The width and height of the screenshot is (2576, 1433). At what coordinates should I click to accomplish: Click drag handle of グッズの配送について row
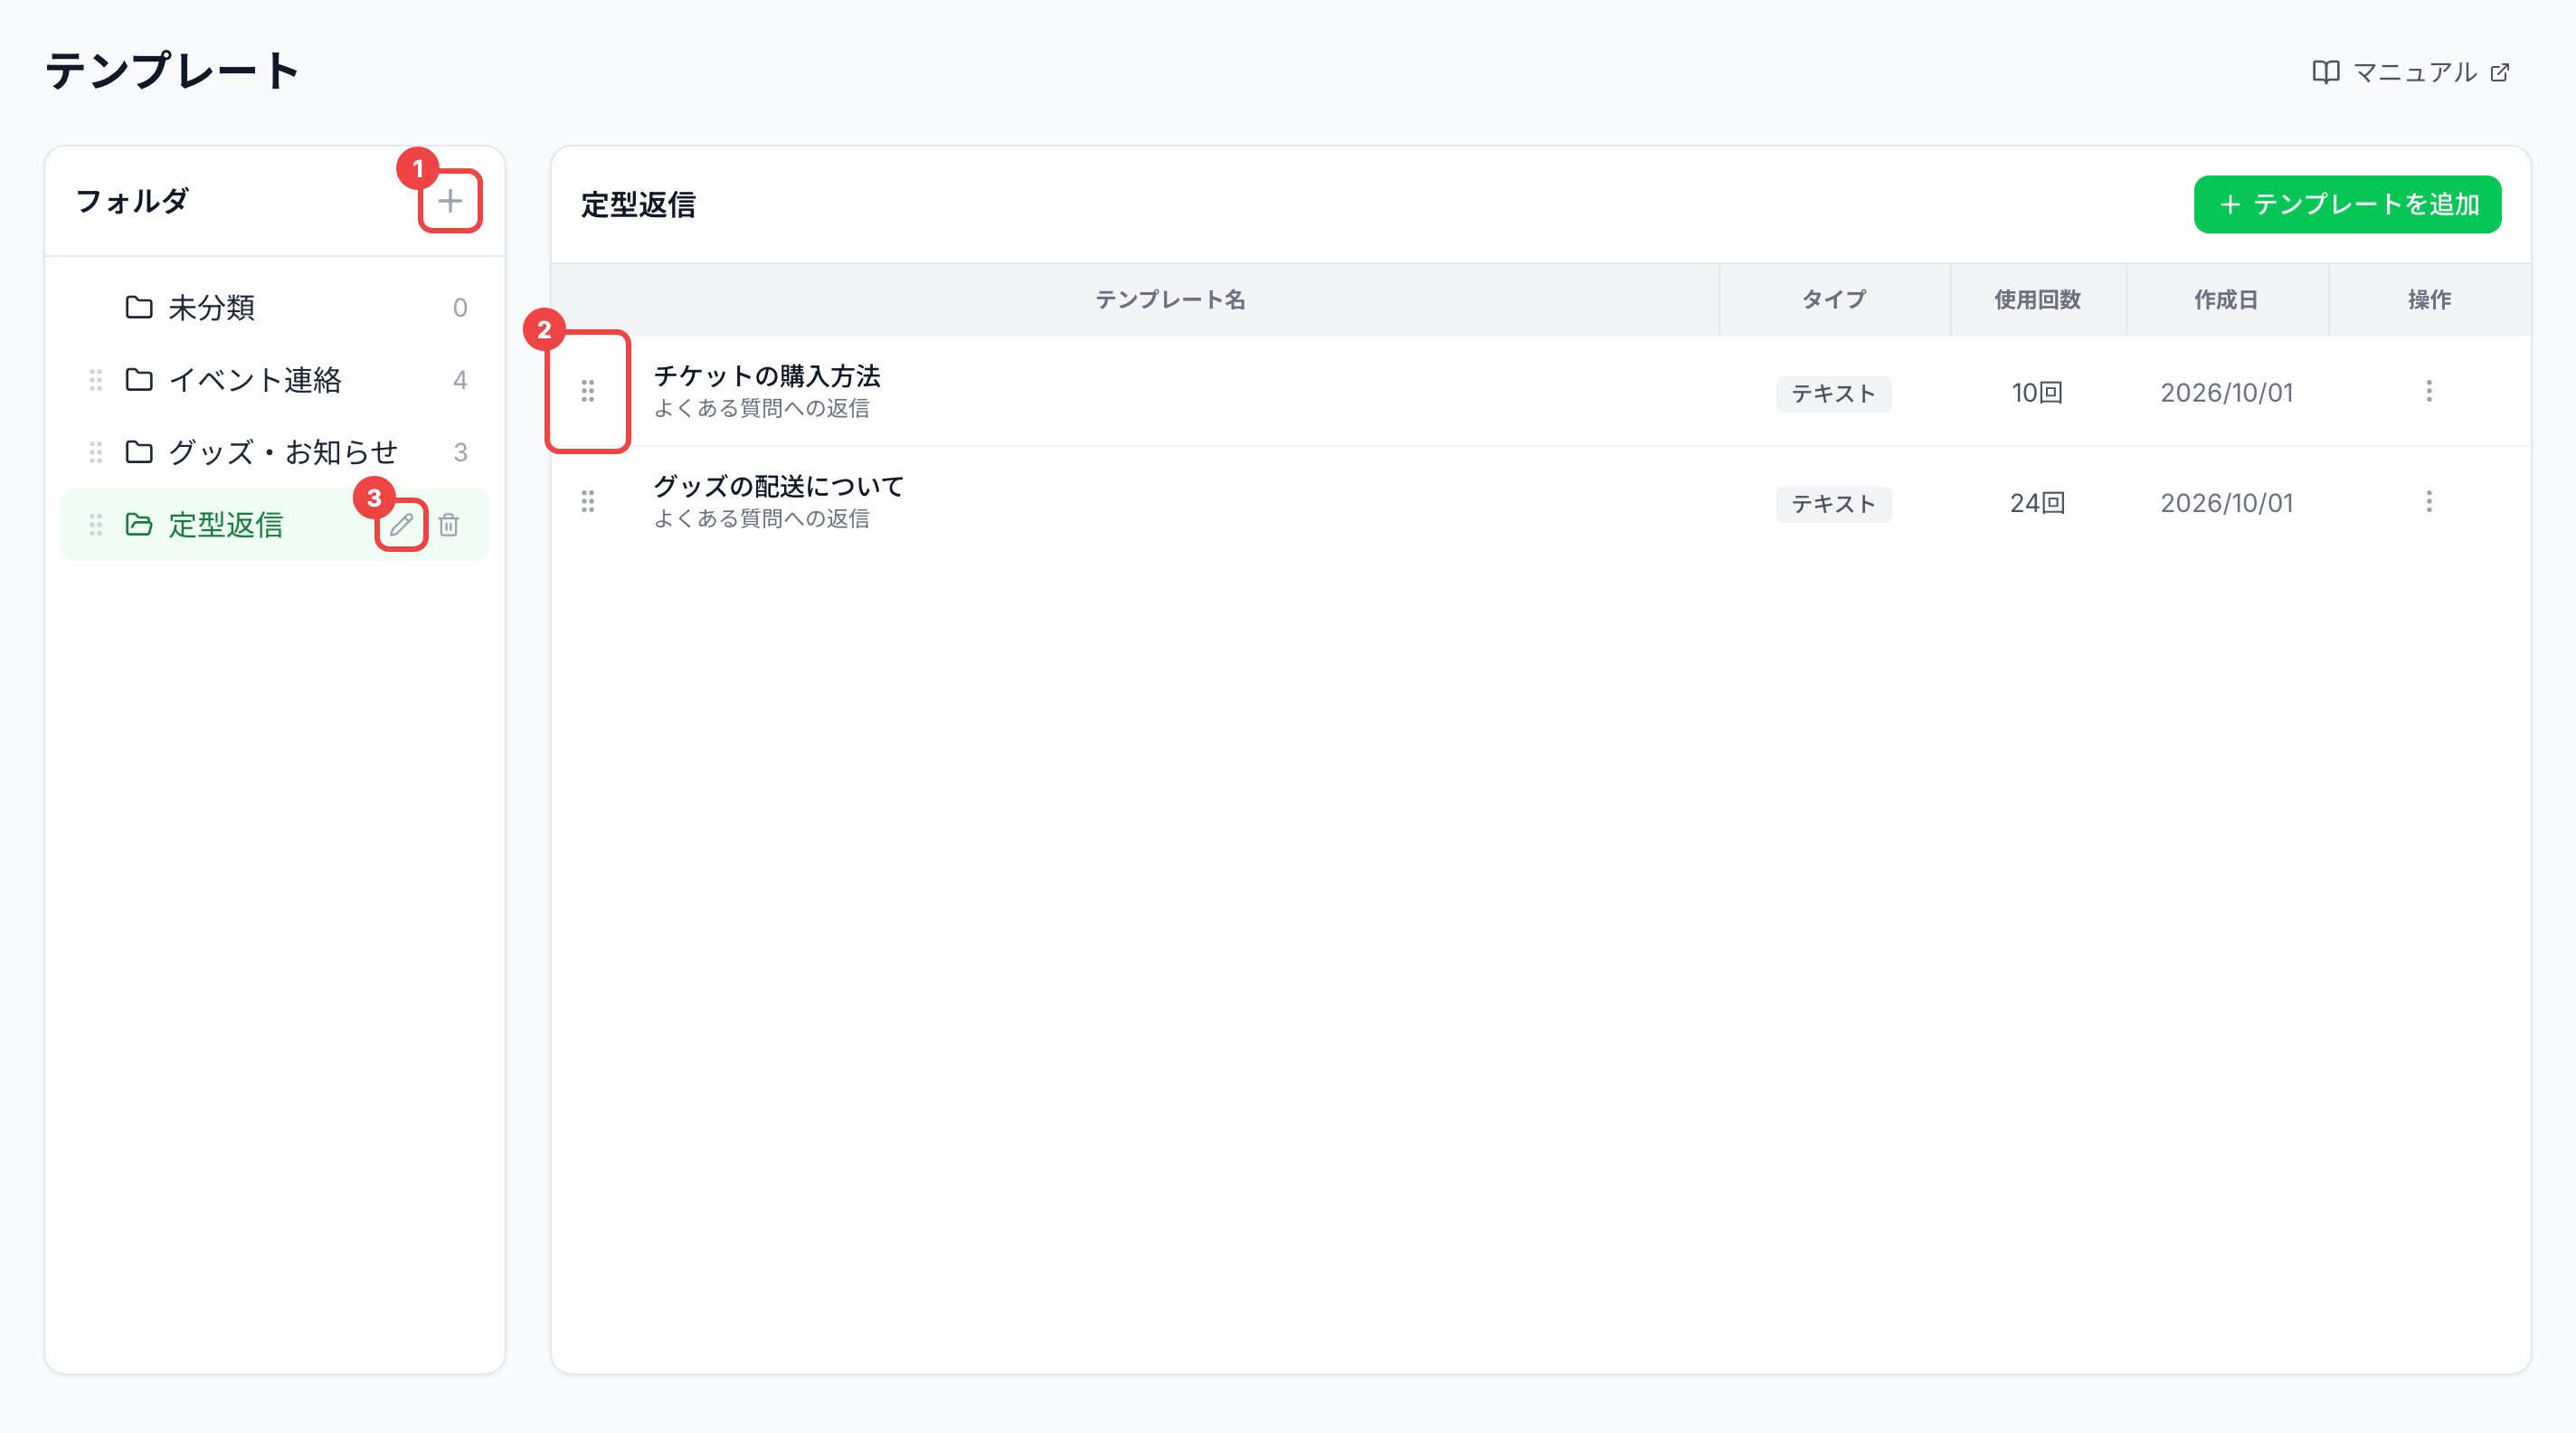(588, 501)
